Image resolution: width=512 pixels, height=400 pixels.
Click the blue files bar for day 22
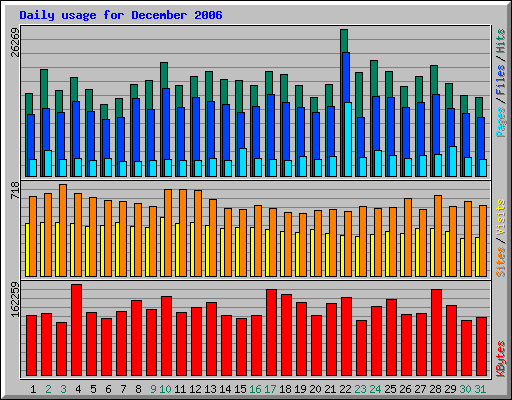point(346,77)
